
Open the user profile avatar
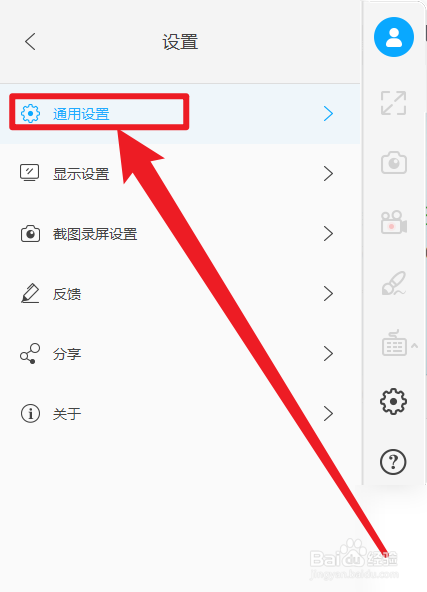(394, 37)
